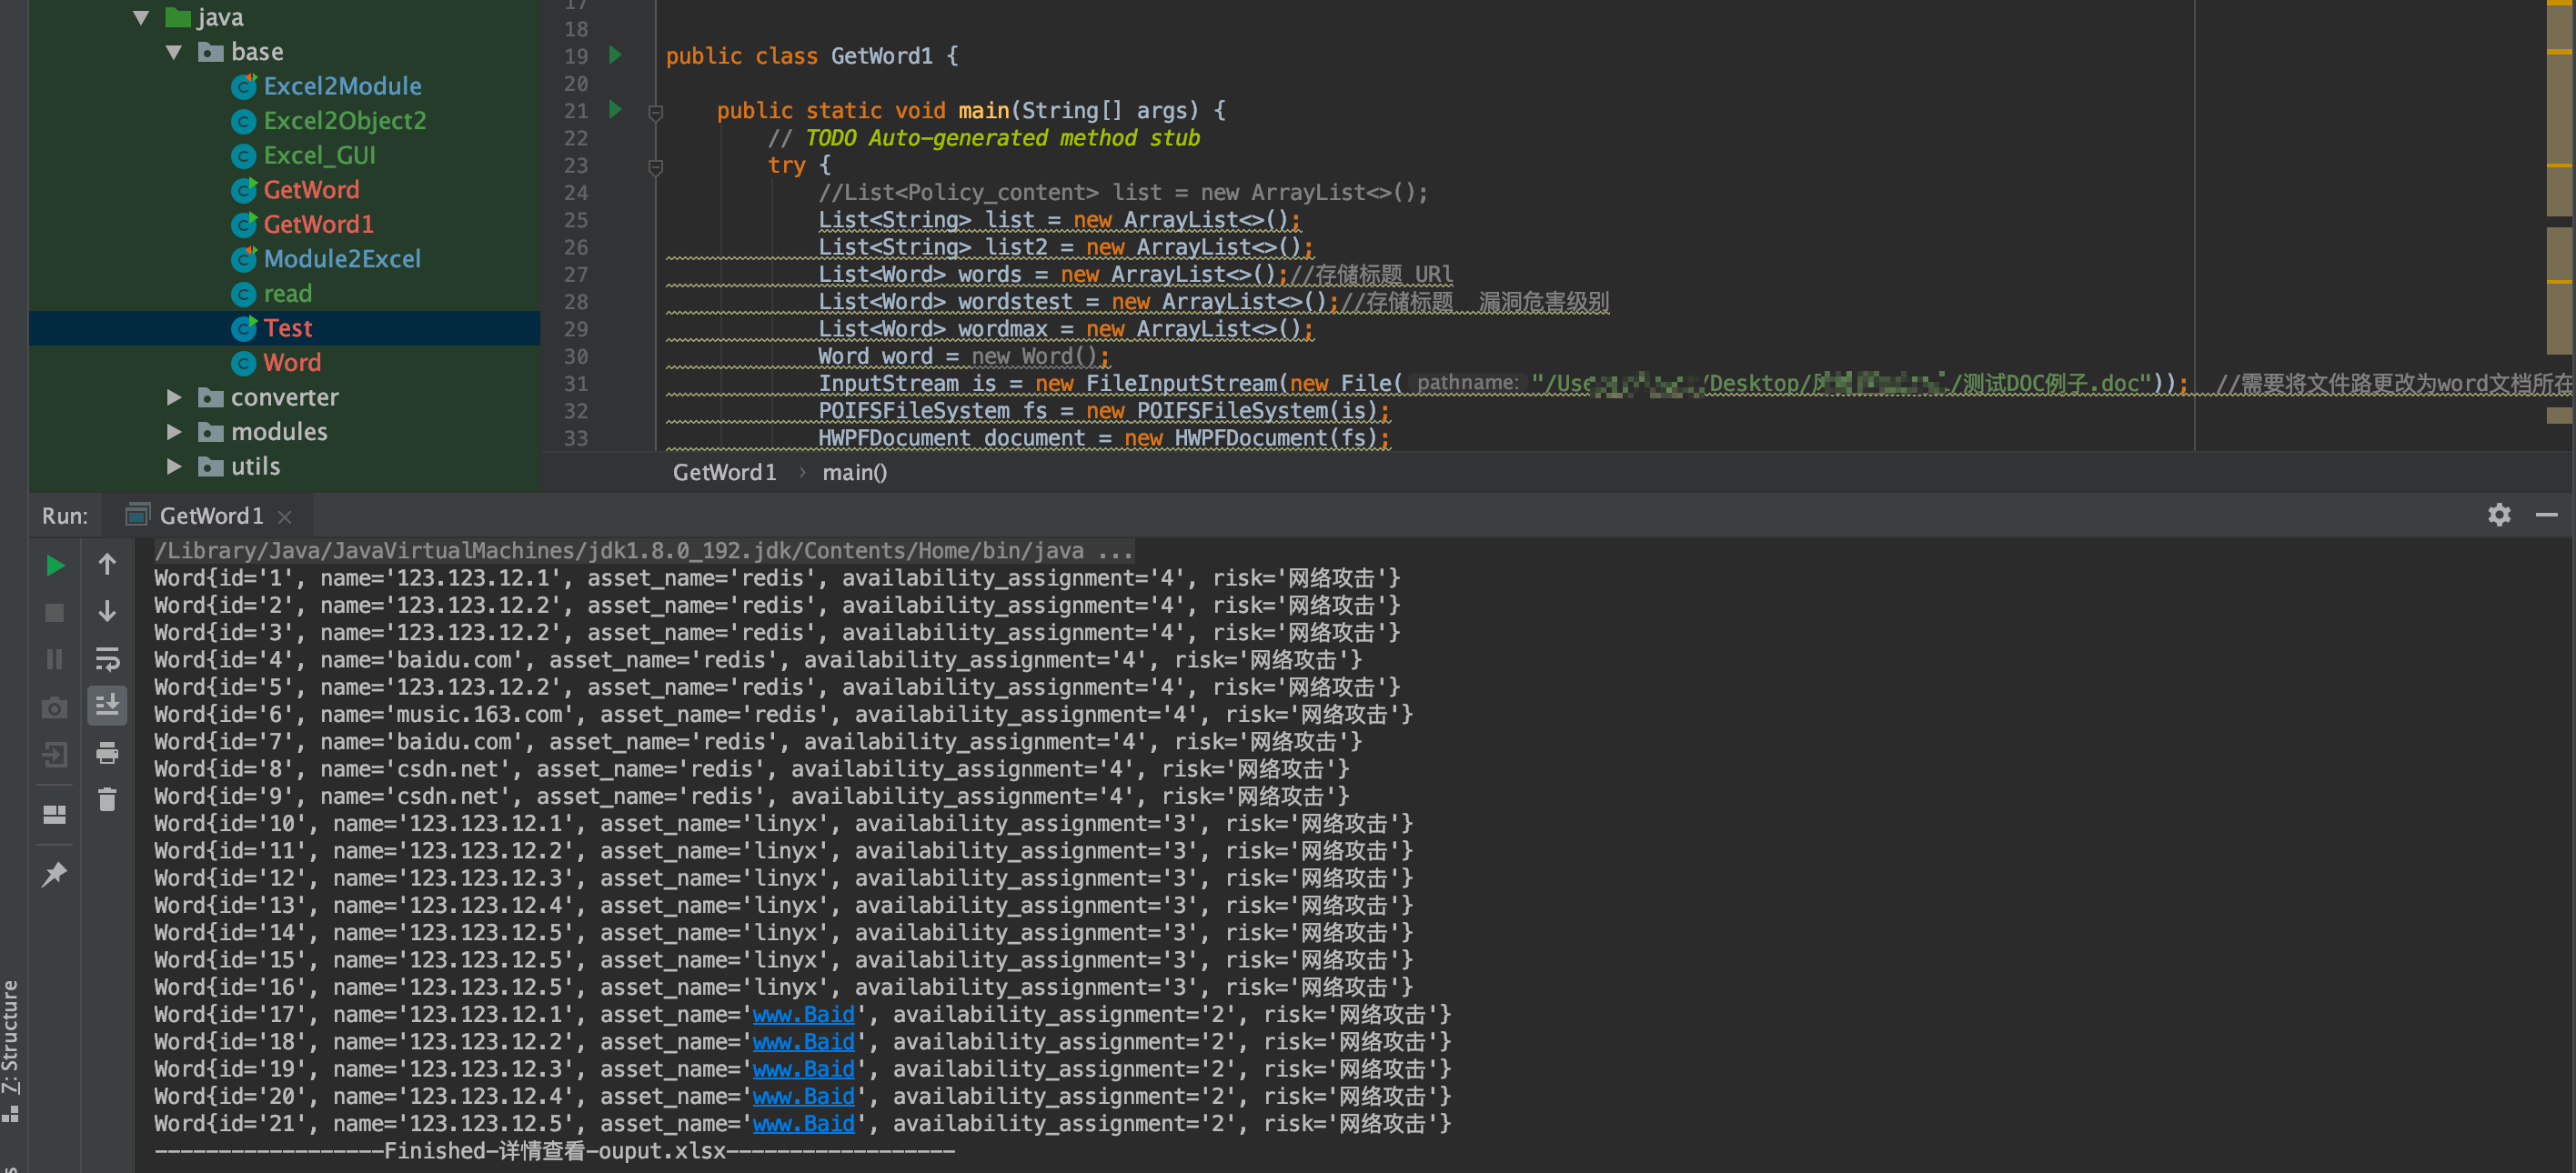
Task: Toggle the Pin Tab icon
Action: point(55,874)
